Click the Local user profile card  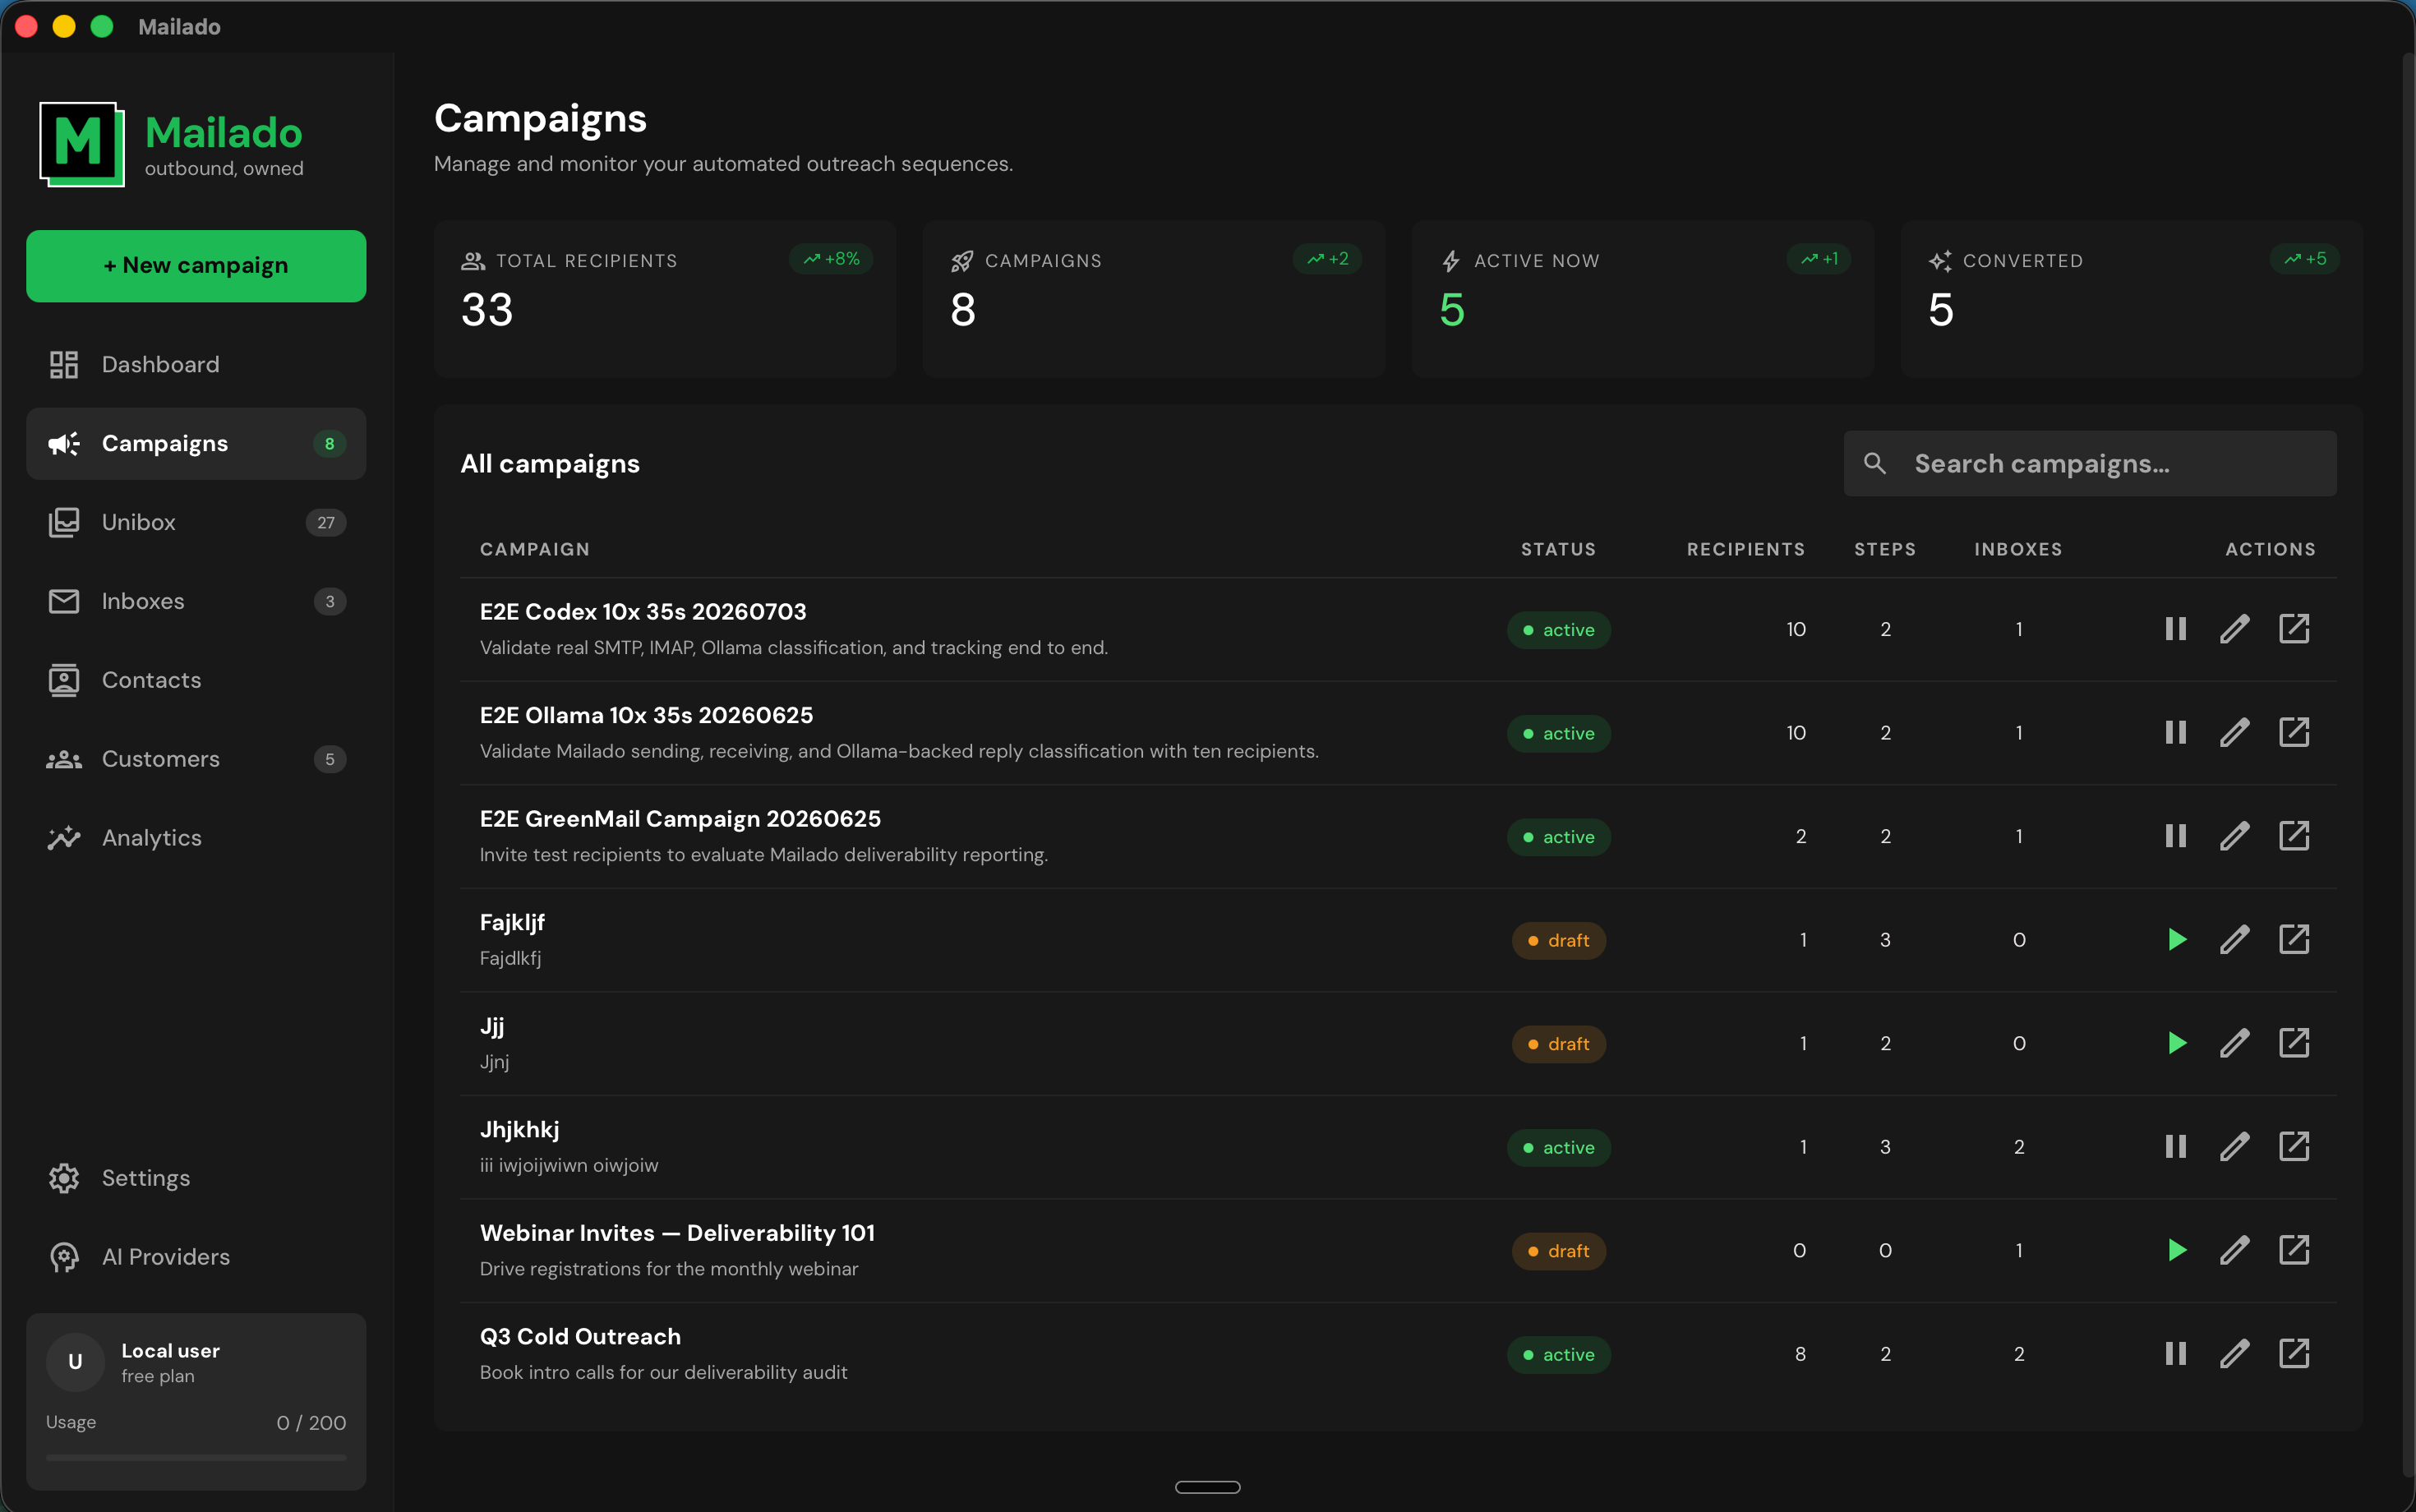pos(196,1402)
